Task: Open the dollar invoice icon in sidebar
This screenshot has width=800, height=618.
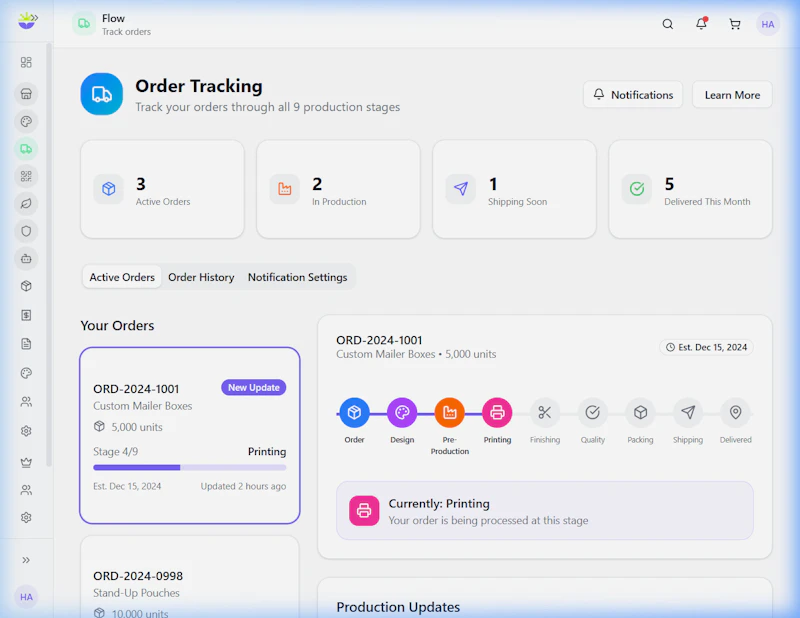Action: tap(26, 315)
